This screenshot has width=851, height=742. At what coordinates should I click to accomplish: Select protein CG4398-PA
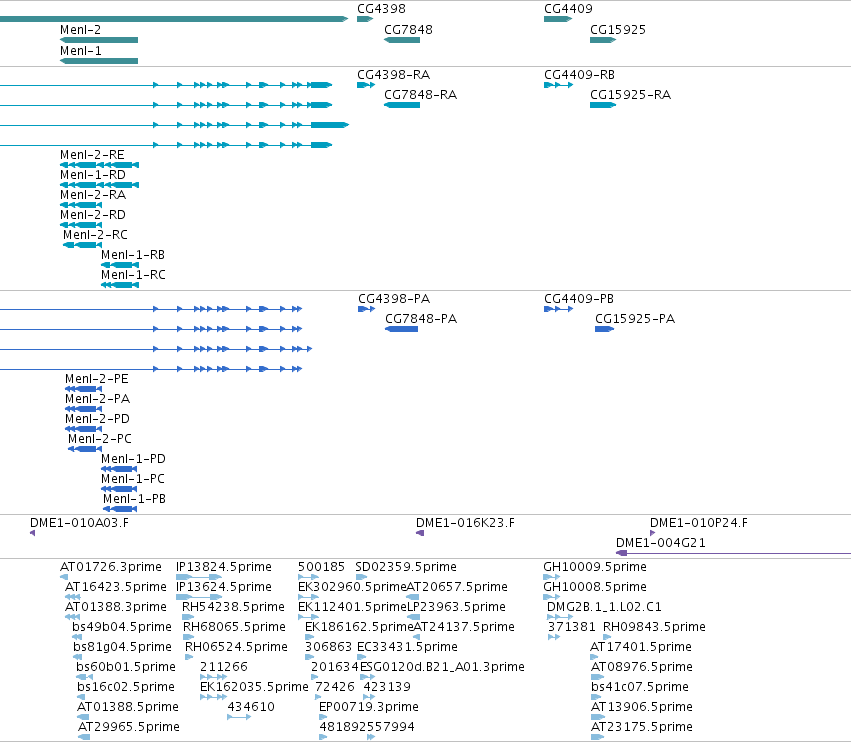(366, 309)
